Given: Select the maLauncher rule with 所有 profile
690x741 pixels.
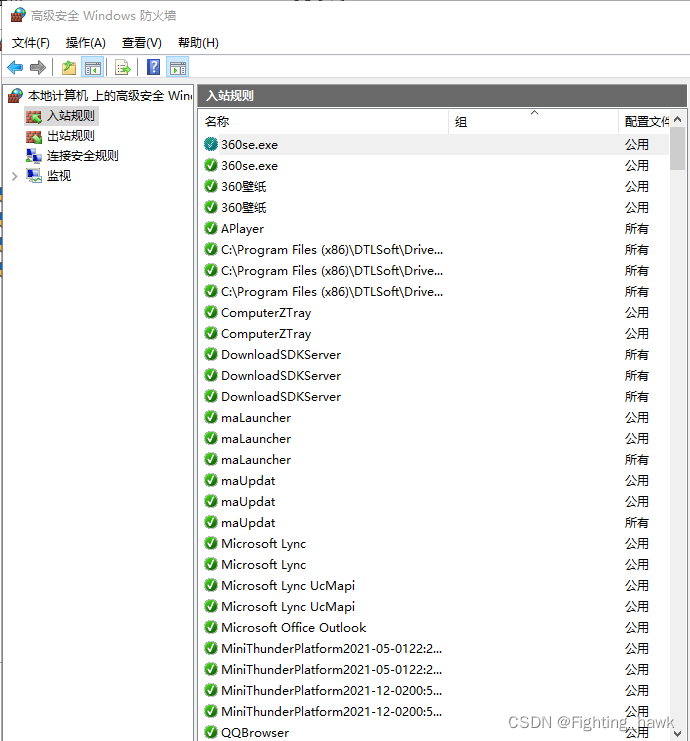Looking at the screenshot, I should [x=256, y=460].
